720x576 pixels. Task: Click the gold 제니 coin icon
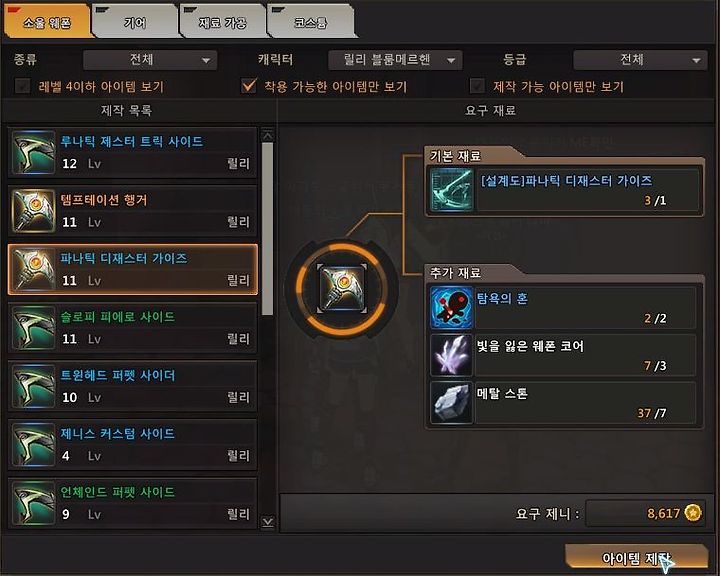pos(693,512)
